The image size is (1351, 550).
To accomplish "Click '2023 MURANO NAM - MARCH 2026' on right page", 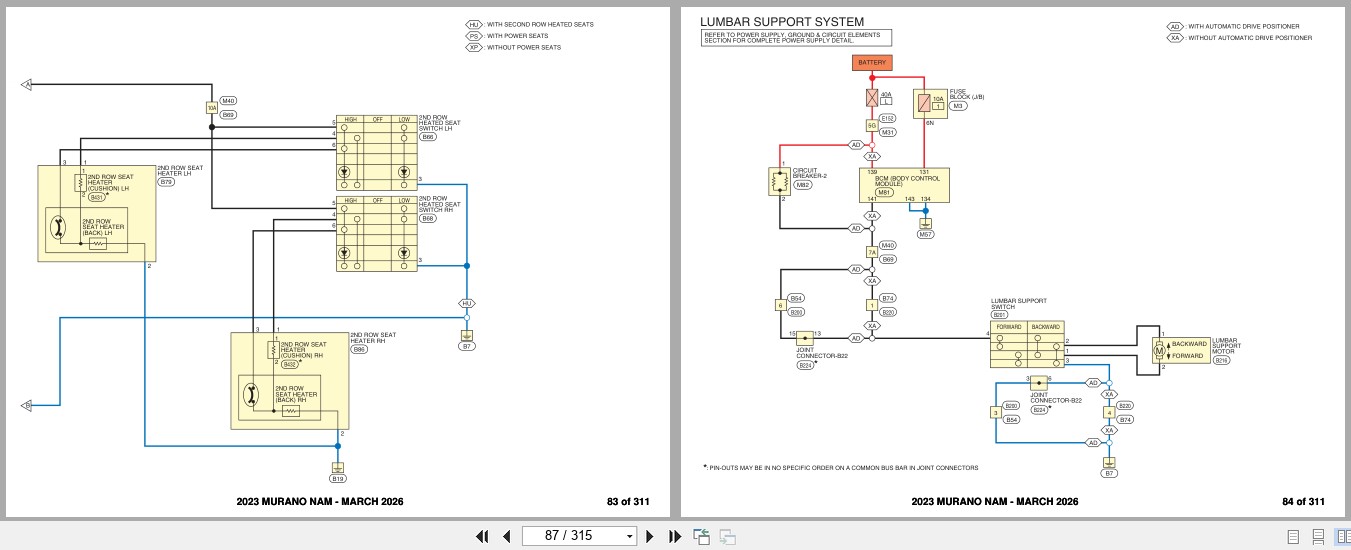I will (995, 502).
